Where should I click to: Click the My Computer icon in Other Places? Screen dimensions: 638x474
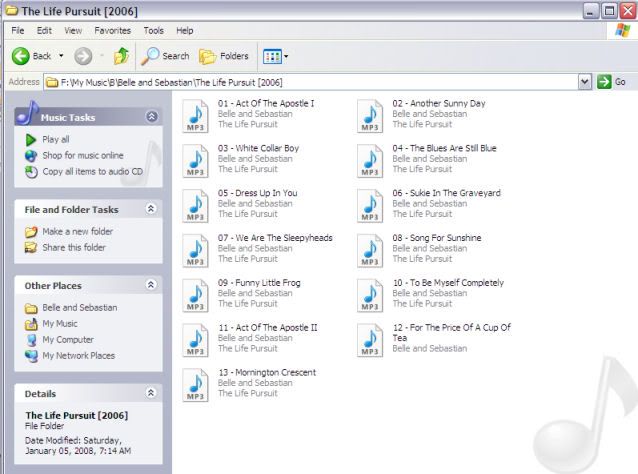click(31, 340)
